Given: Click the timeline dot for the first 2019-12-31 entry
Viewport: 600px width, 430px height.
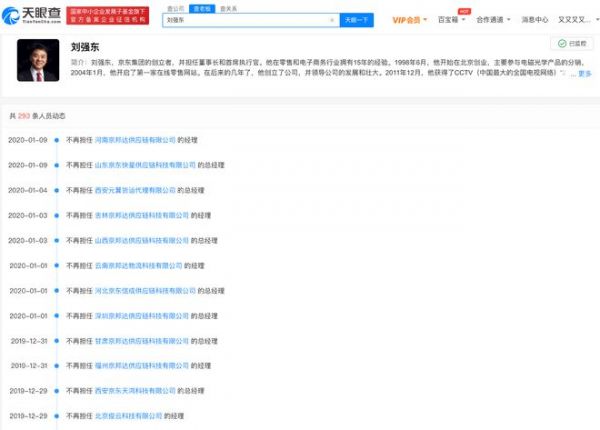Looking at the screenshot, I should [57, 341].
